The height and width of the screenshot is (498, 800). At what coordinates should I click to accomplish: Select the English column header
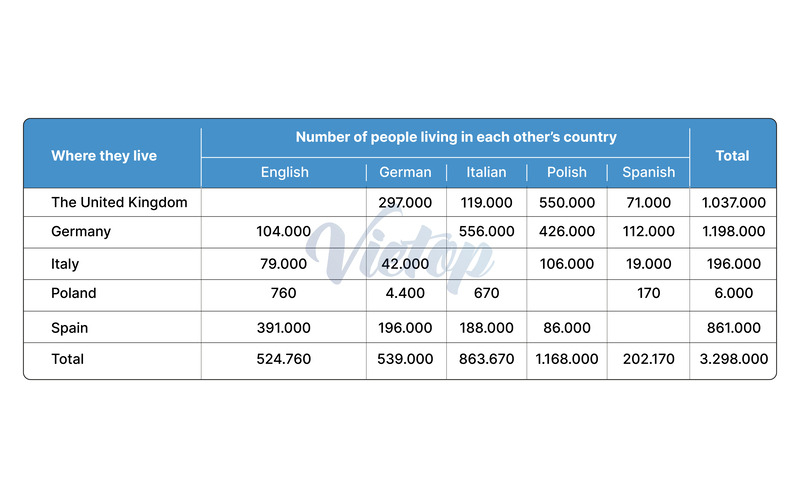coord(285,172)
